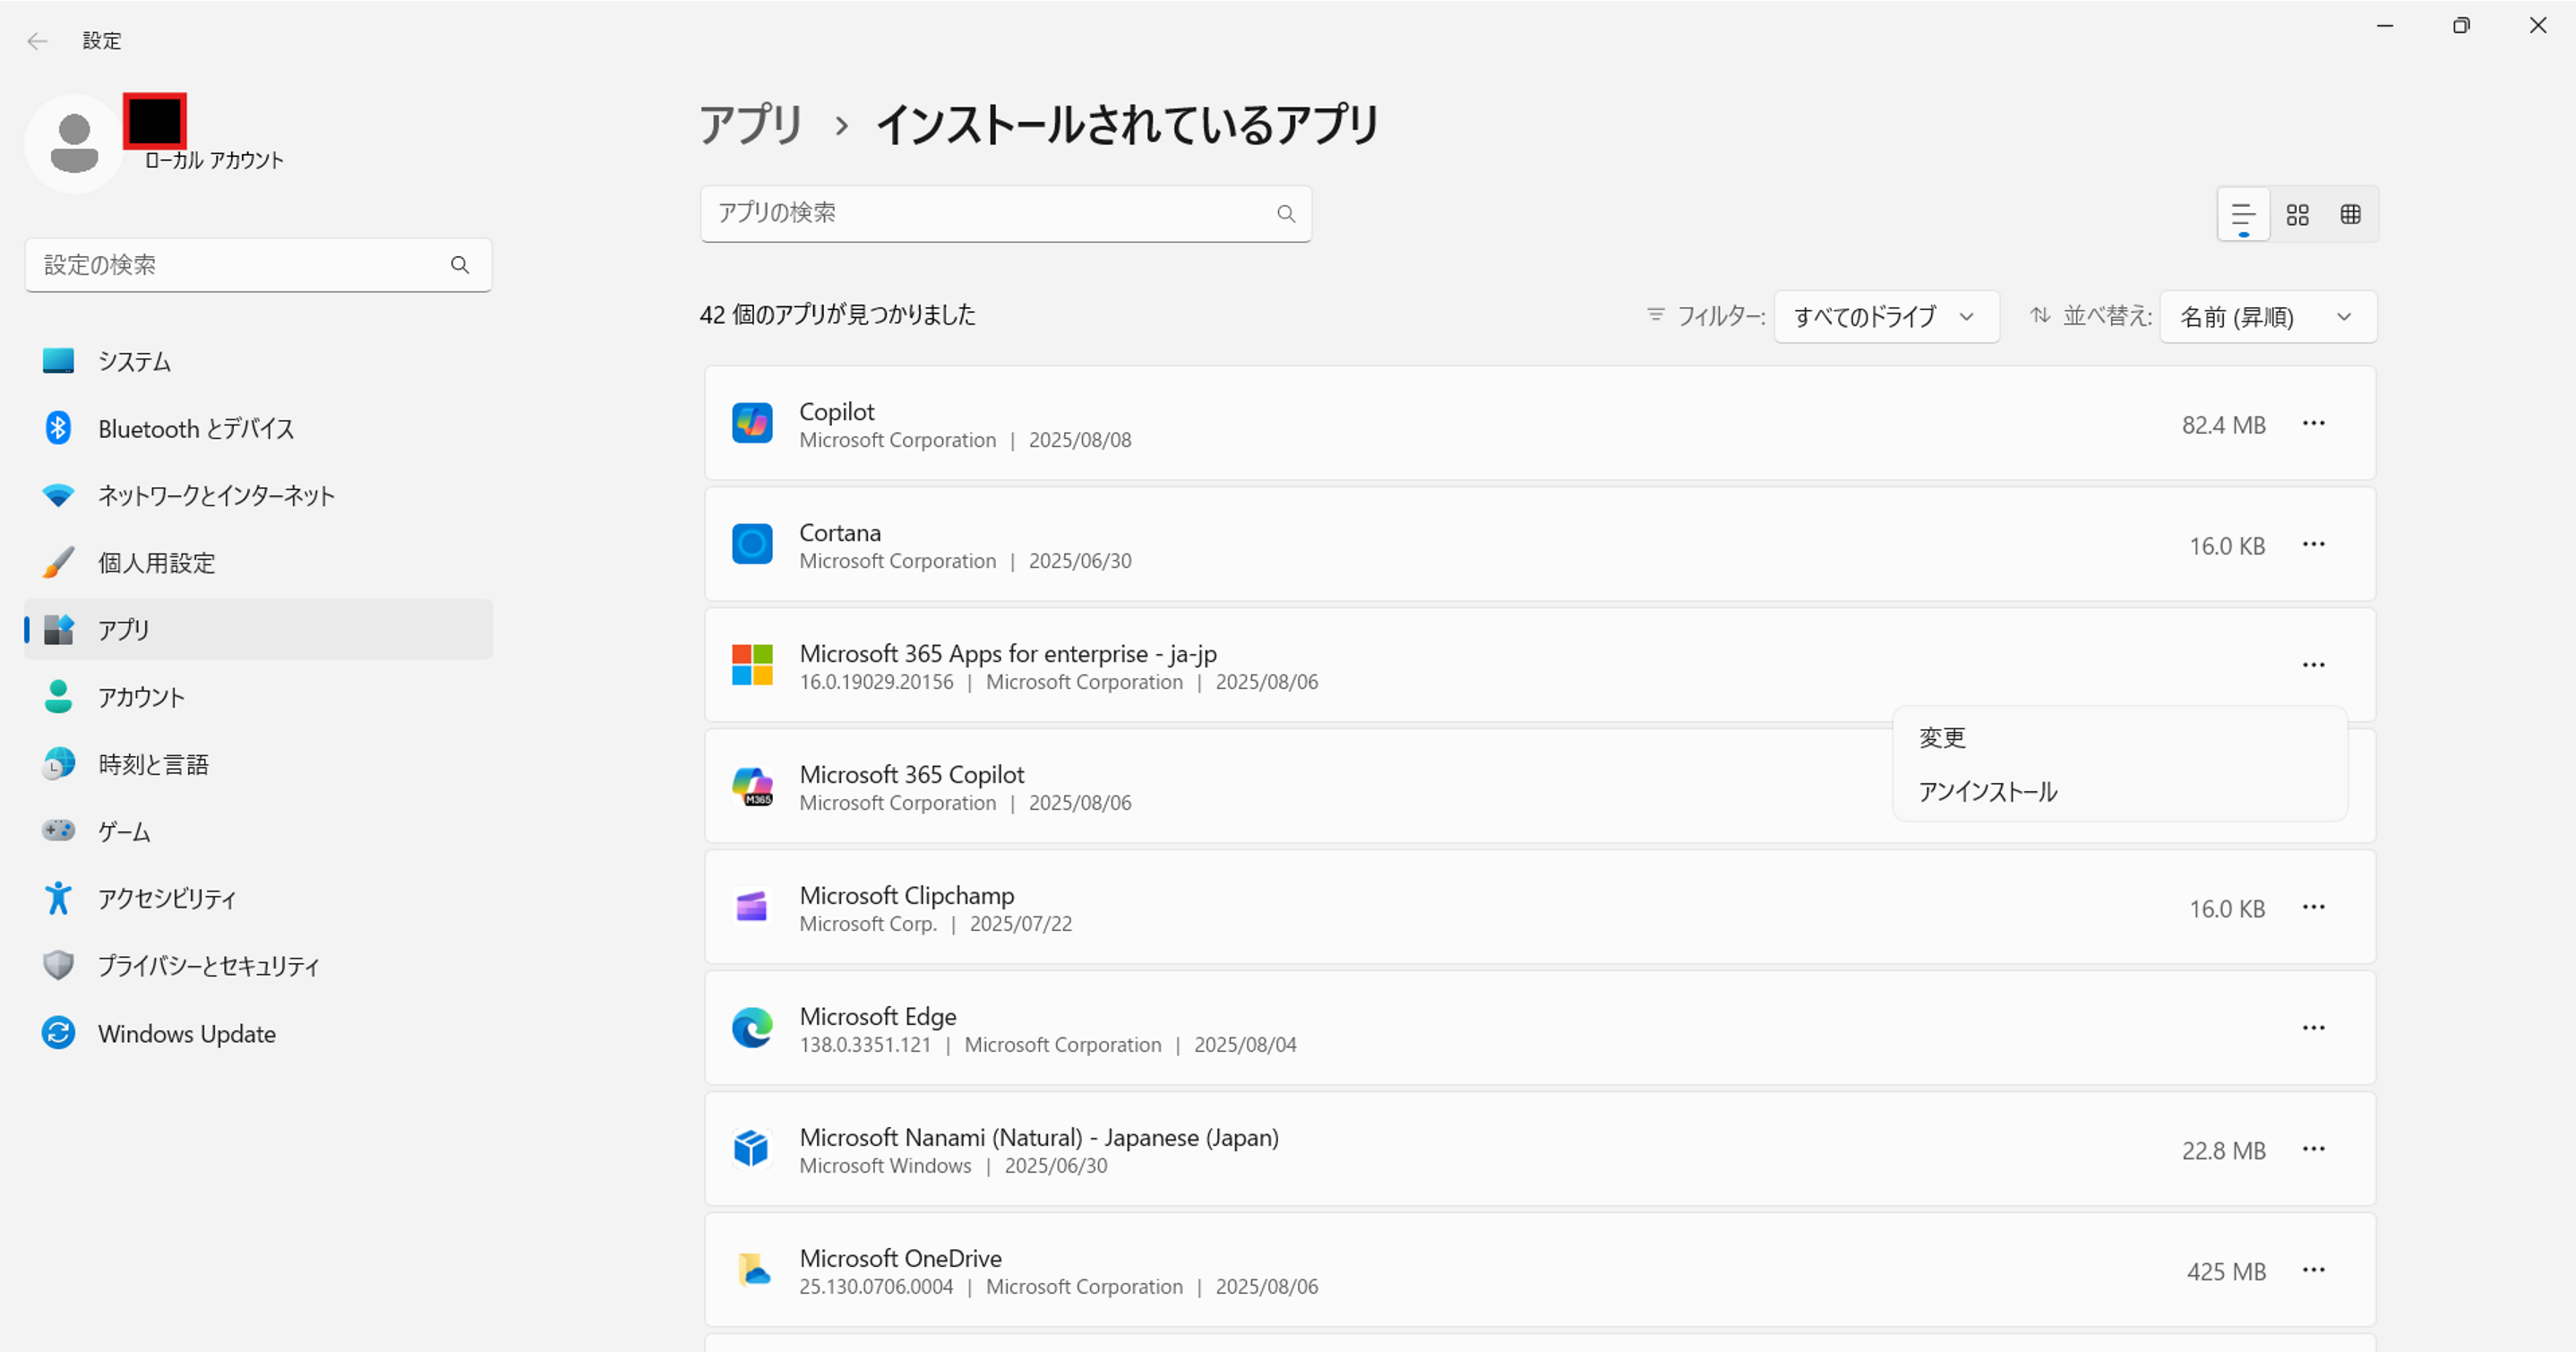Open Bluetooth とデバイス settings
This screenshot has width=2576, height=1352.
coord(259,428)
